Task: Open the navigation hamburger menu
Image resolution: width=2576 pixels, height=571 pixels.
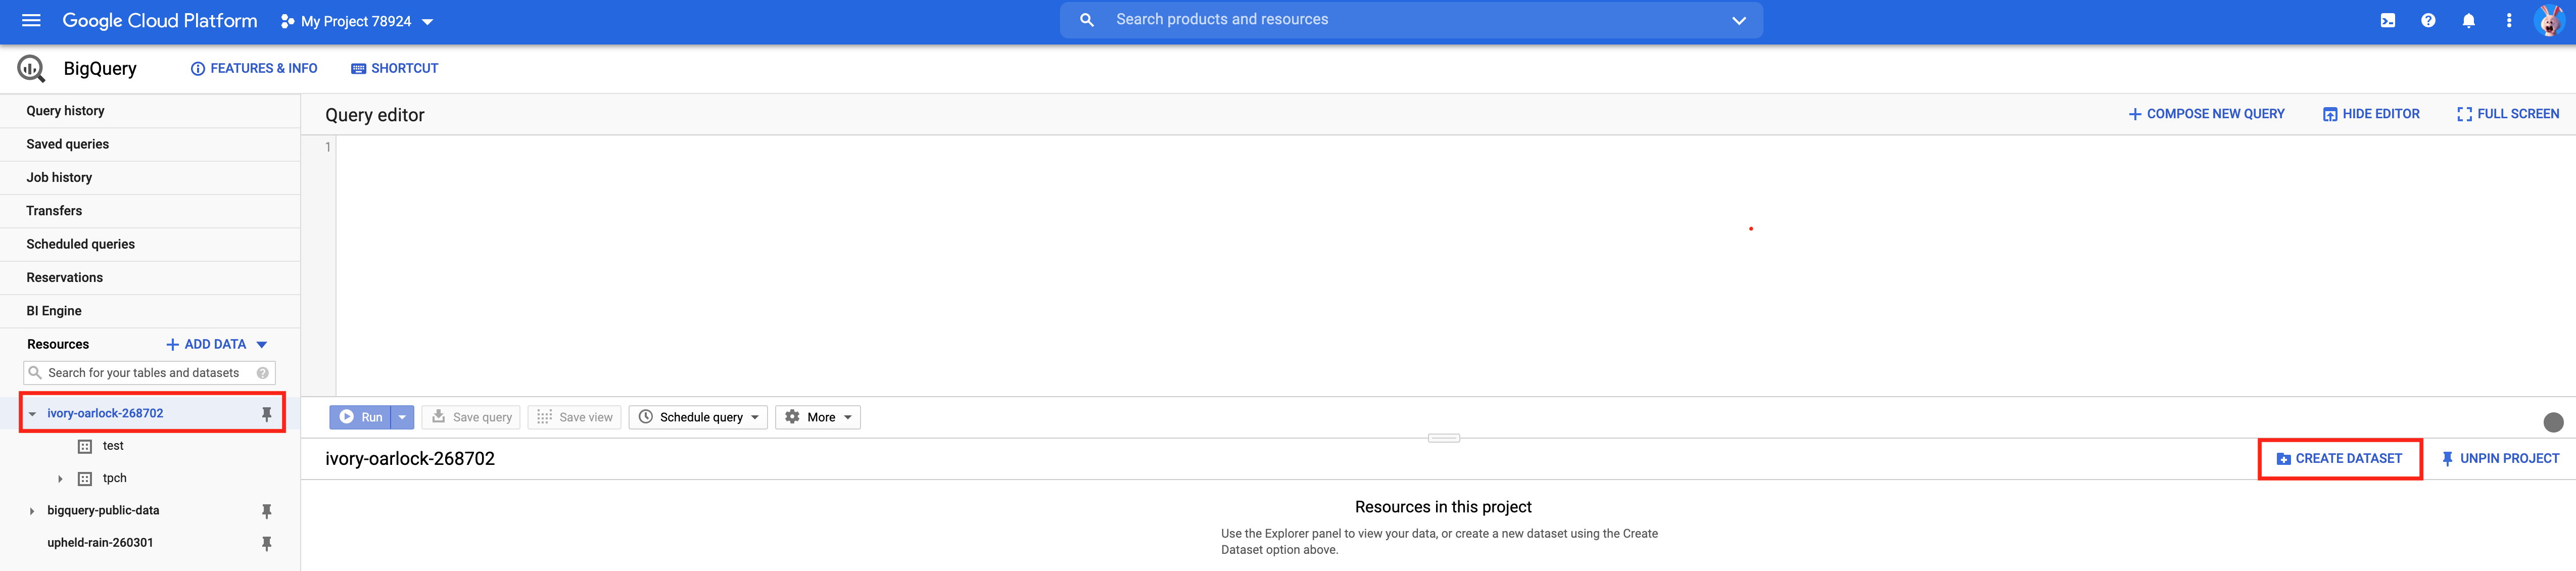Action: (31, 20)
